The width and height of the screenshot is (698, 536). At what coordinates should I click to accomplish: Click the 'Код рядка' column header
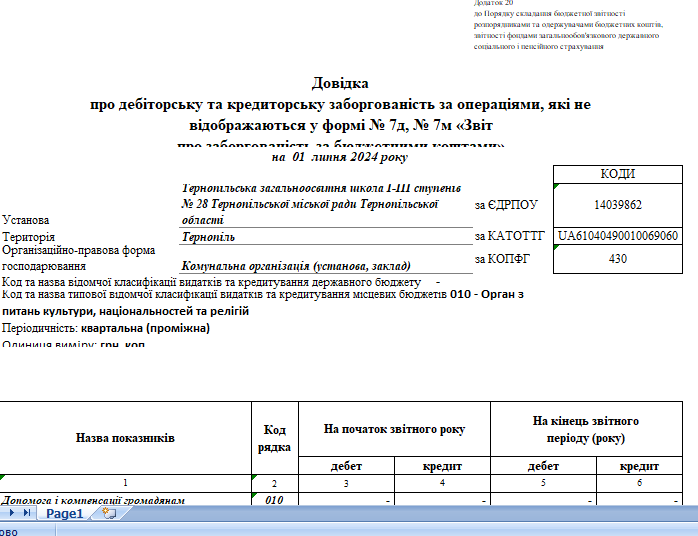point(275,438)
